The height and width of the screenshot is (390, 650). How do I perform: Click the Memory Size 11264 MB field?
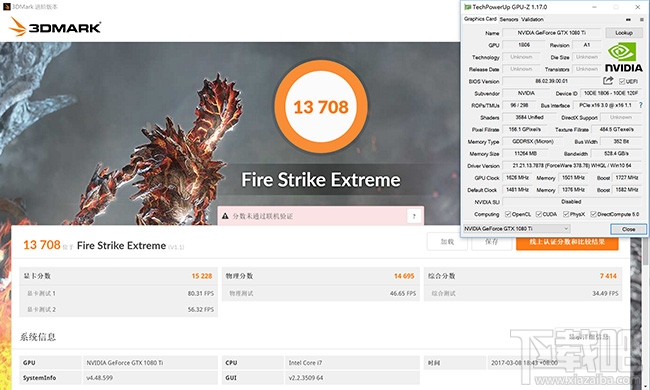[x=525, y=154]
